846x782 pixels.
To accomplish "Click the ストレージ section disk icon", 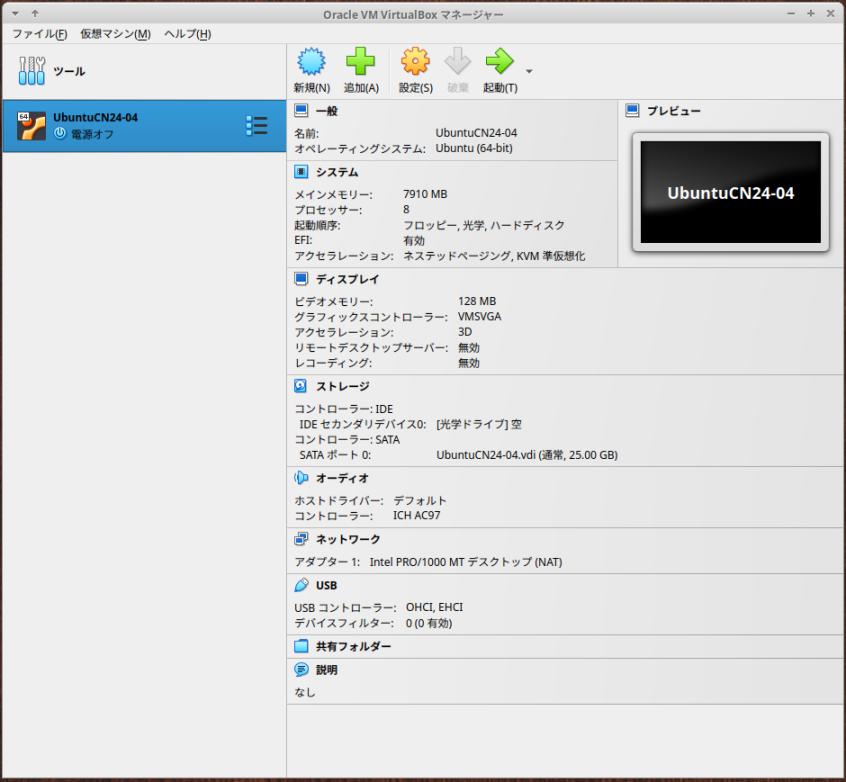I will pyautogui.click(x=301, y=386).
